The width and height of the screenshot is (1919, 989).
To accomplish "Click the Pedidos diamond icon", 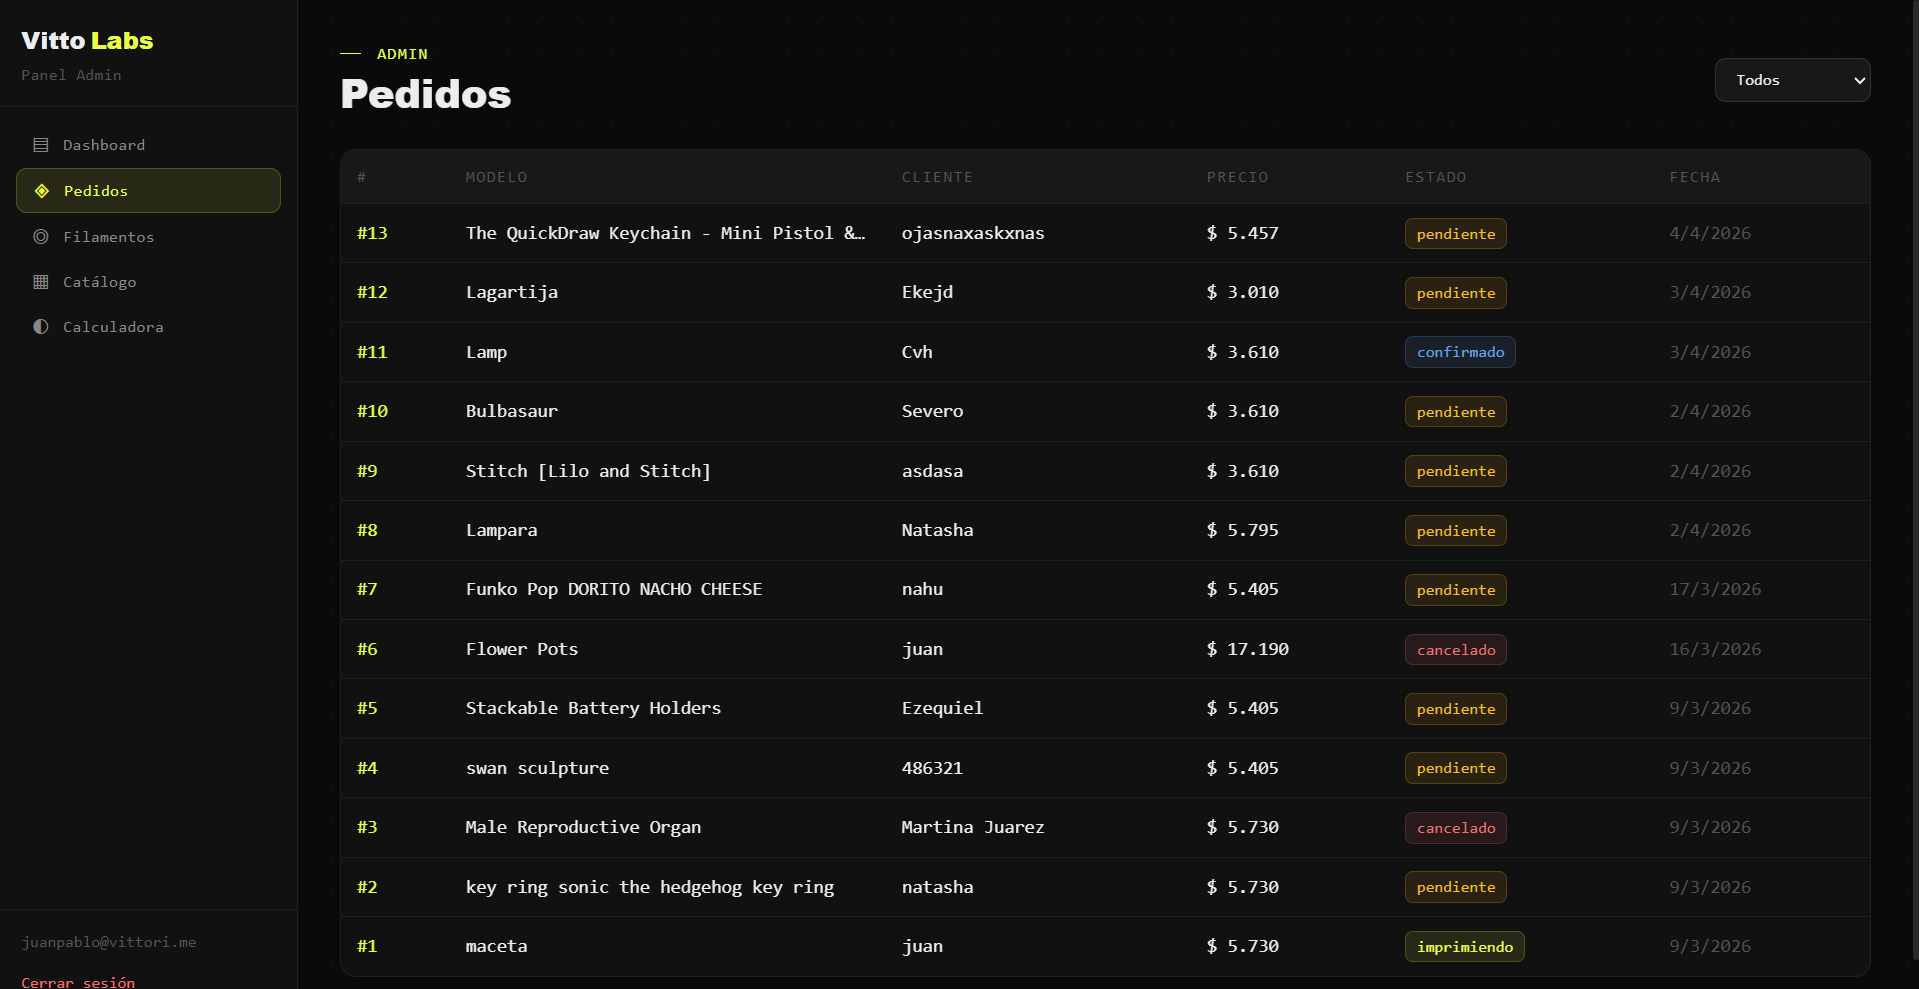I will click(42, 191).
